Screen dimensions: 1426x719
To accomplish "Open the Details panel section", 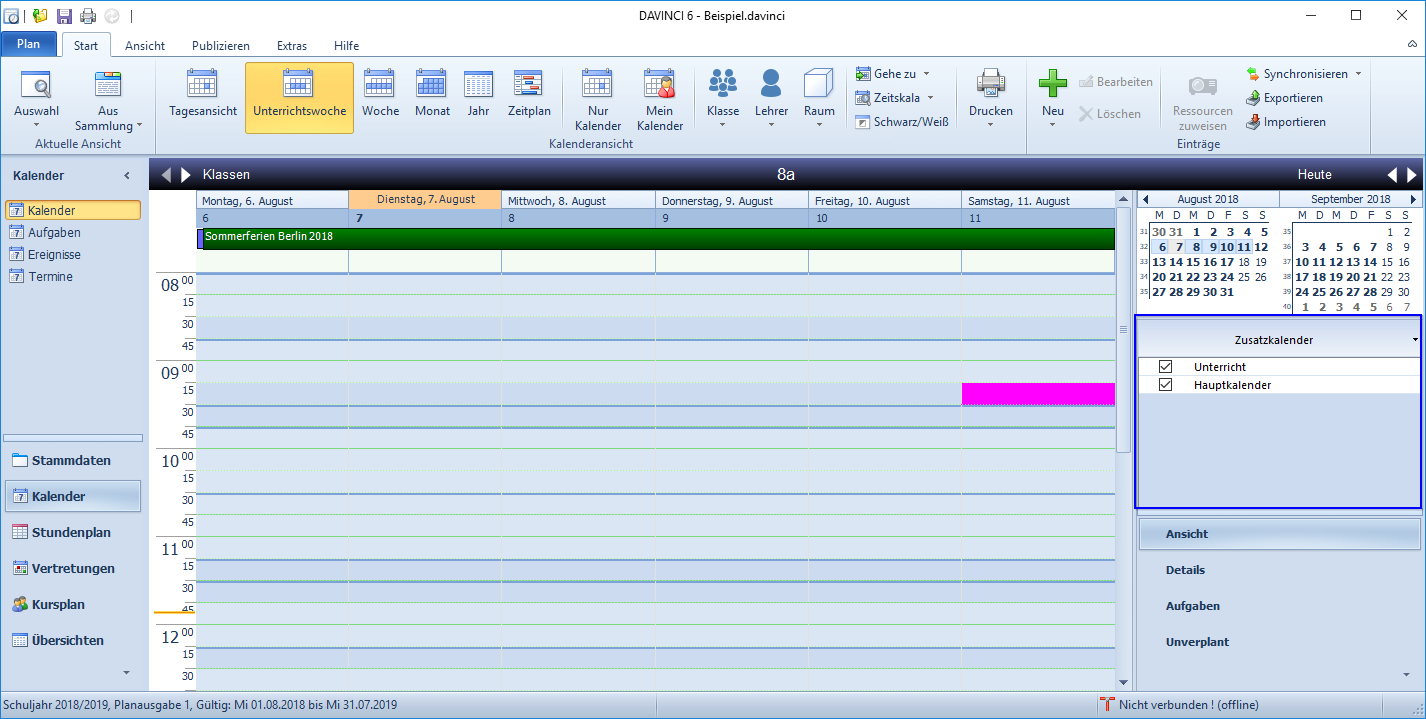I will point(1185,570).
